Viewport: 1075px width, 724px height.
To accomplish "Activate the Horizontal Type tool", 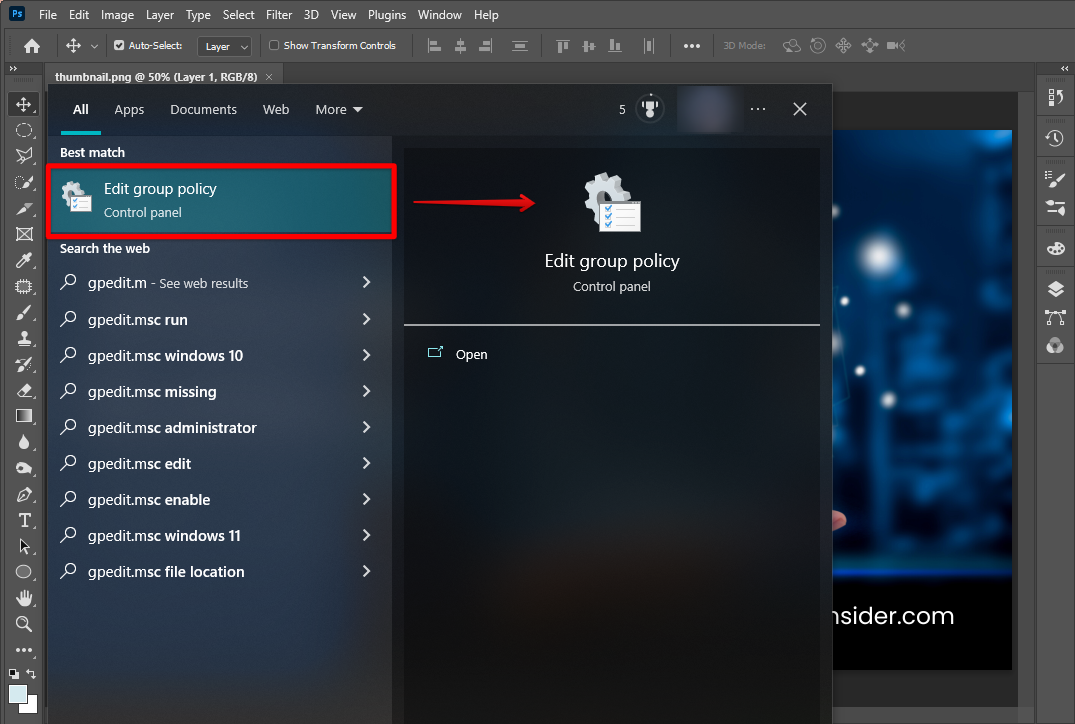I will click(x=24, y=520).
